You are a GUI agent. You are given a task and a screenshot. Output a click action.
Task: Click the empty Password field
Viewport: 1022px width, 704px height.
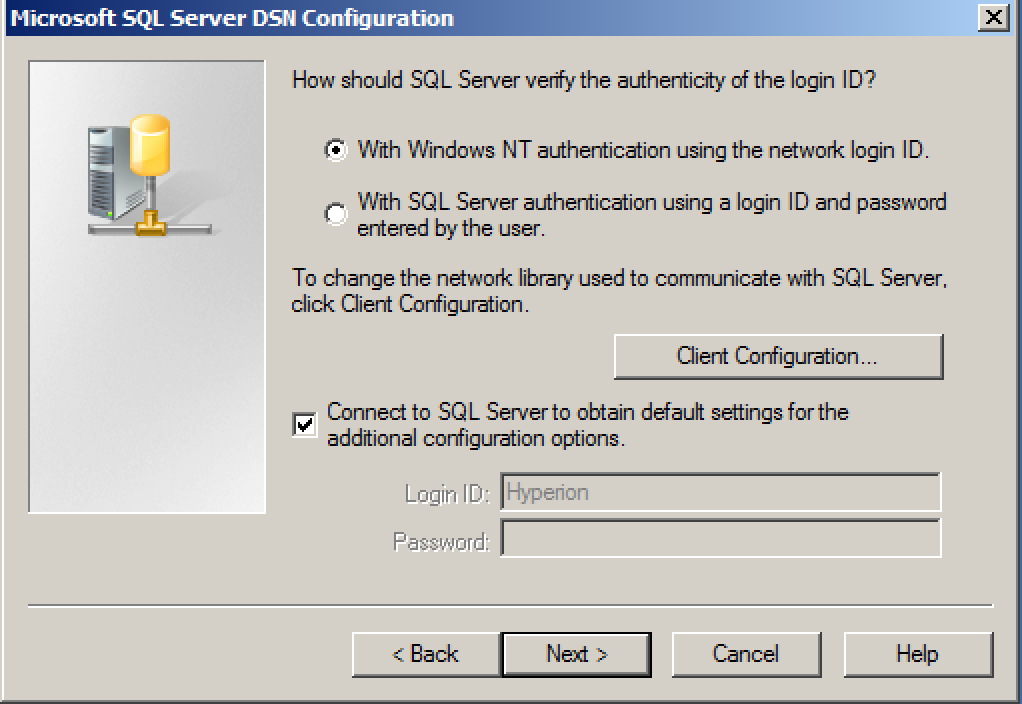721,538
